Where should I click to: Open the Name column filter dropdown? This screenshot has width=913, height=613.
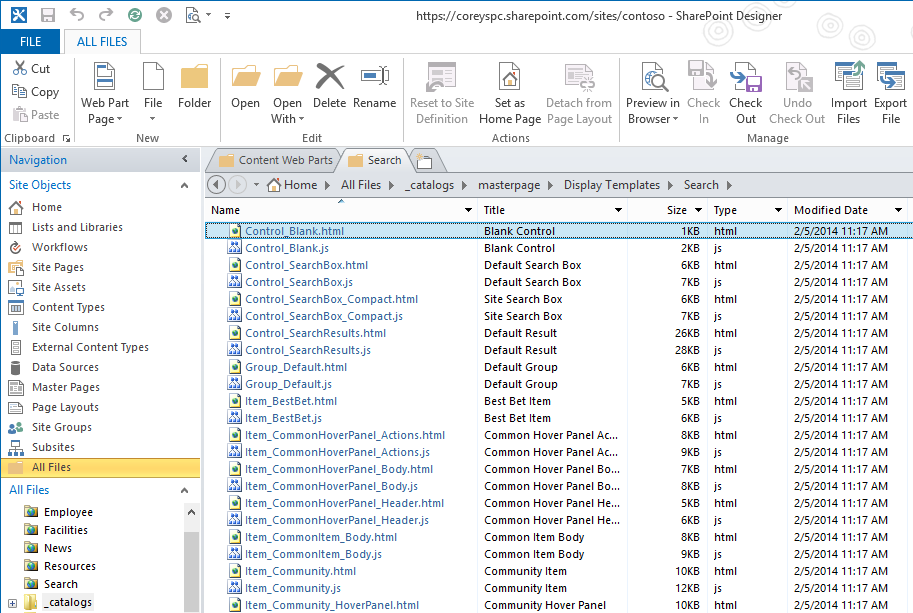468,210
